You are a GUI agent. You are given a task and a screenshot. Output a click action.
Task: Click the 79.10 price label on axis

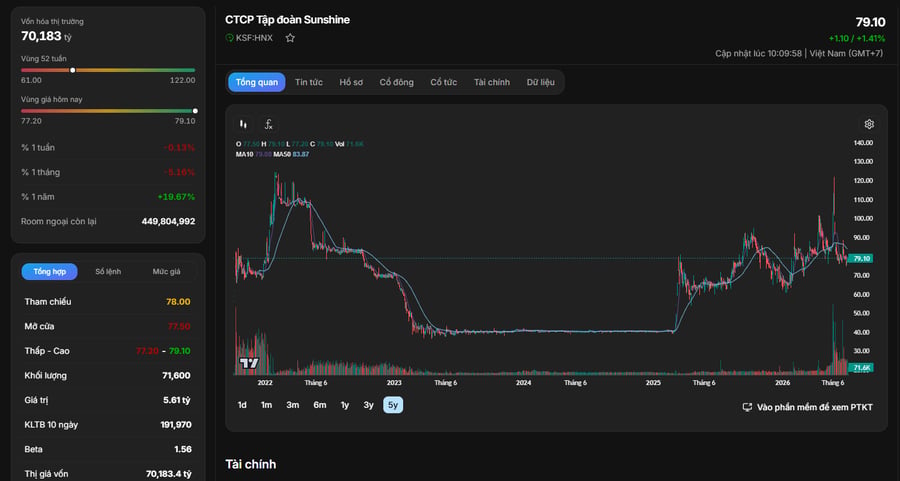862,258
